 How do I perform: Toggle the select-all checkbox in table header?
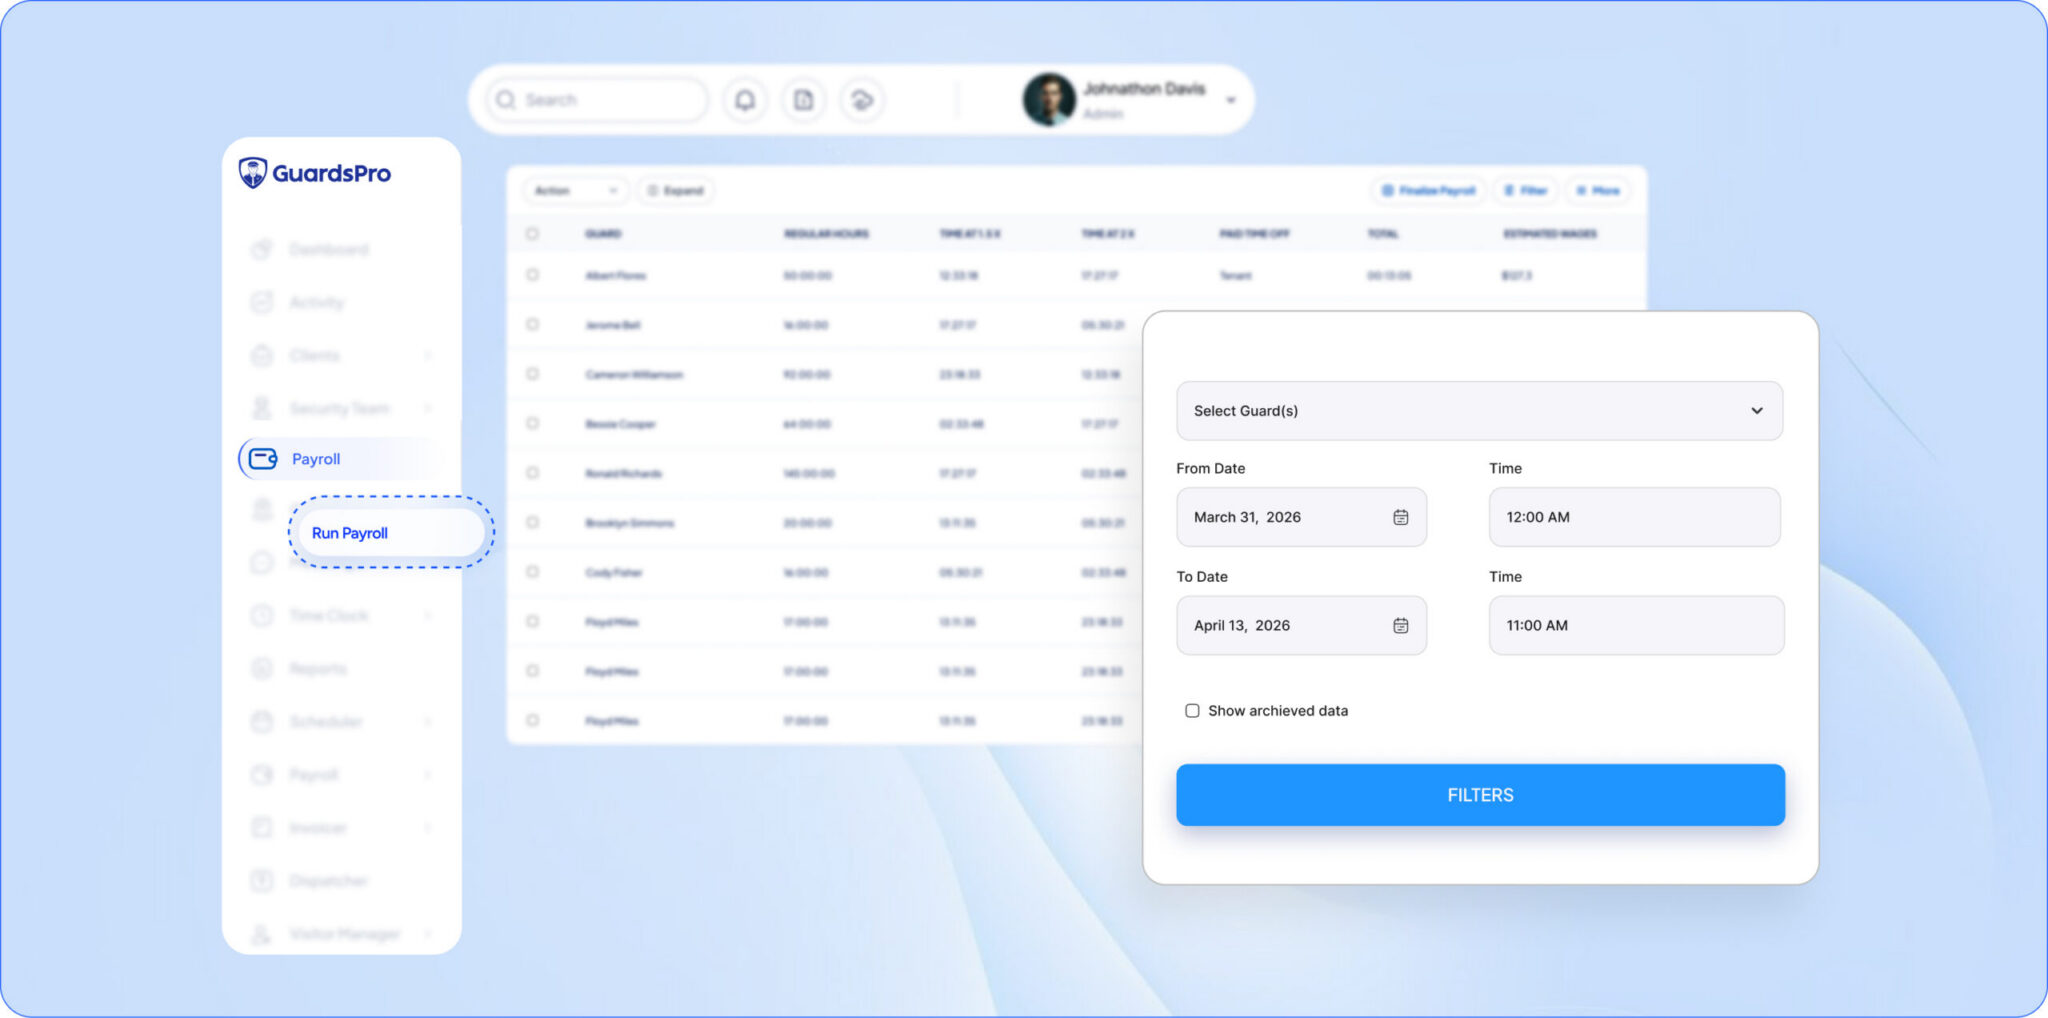[532, 234]
